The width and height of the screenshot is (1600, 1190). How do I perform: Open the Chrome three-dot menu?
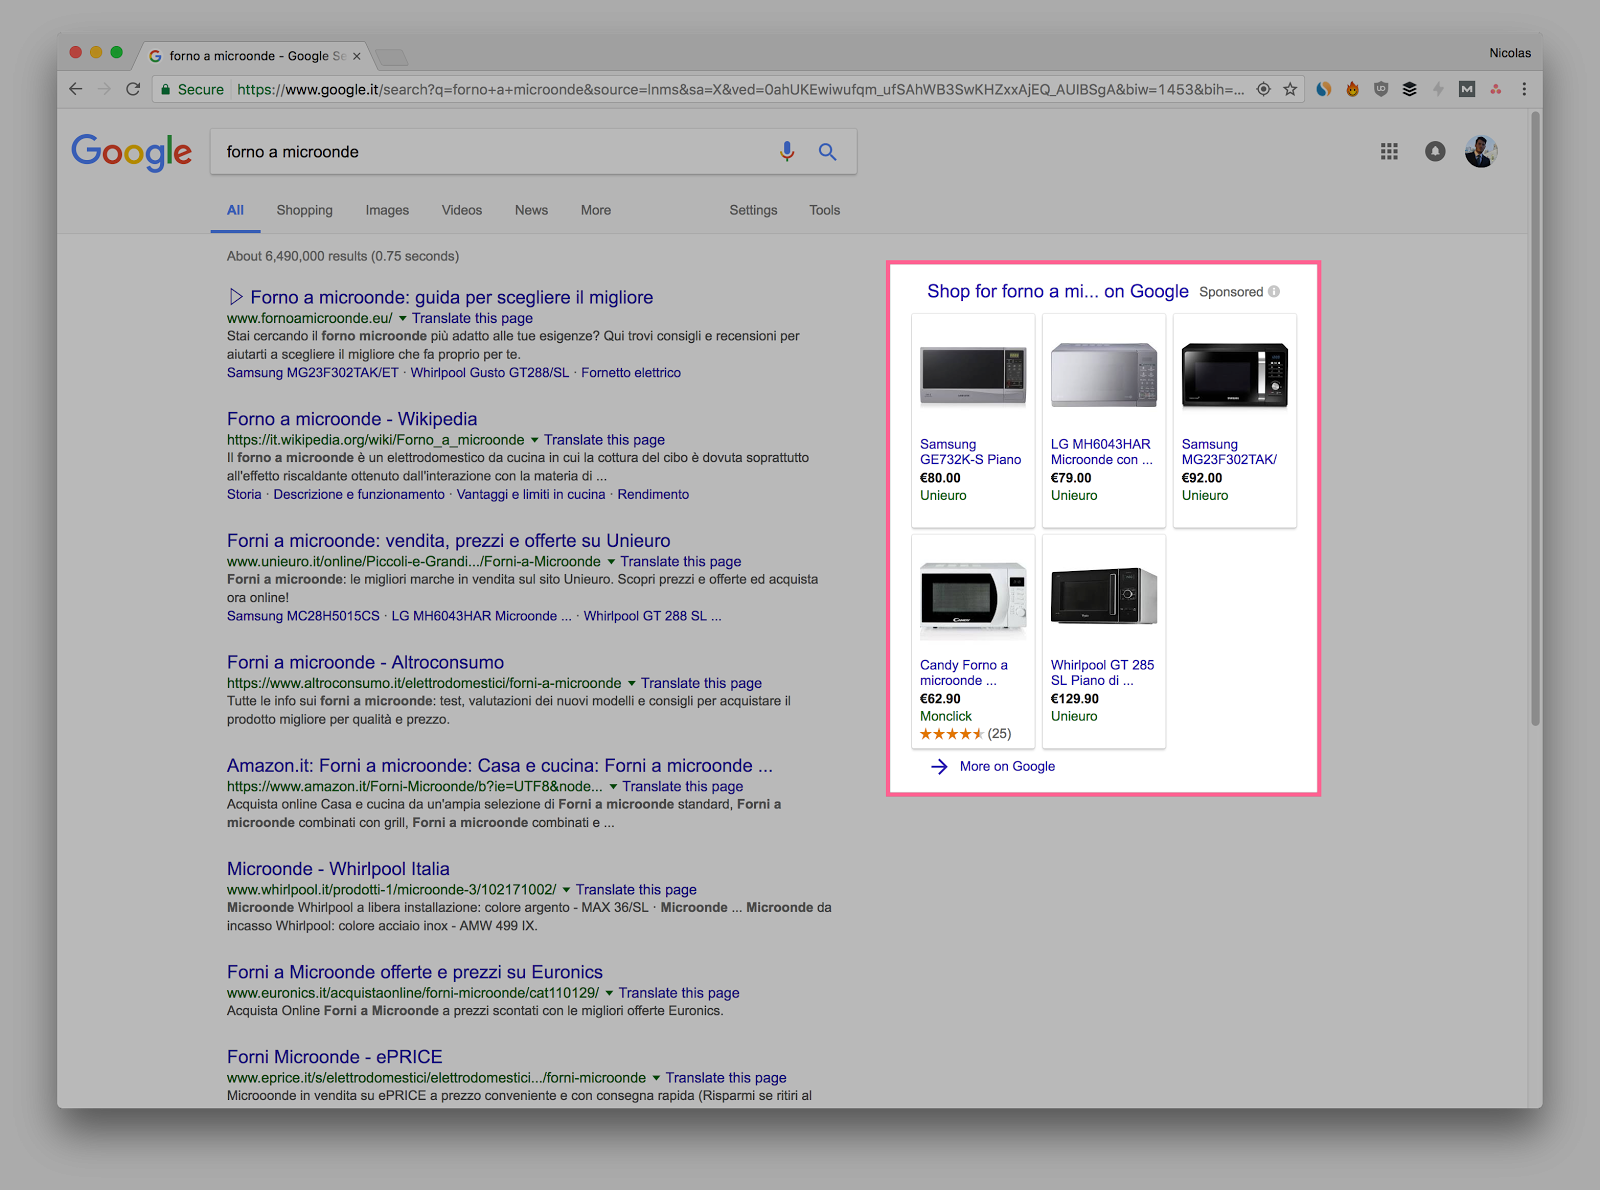1524,89
